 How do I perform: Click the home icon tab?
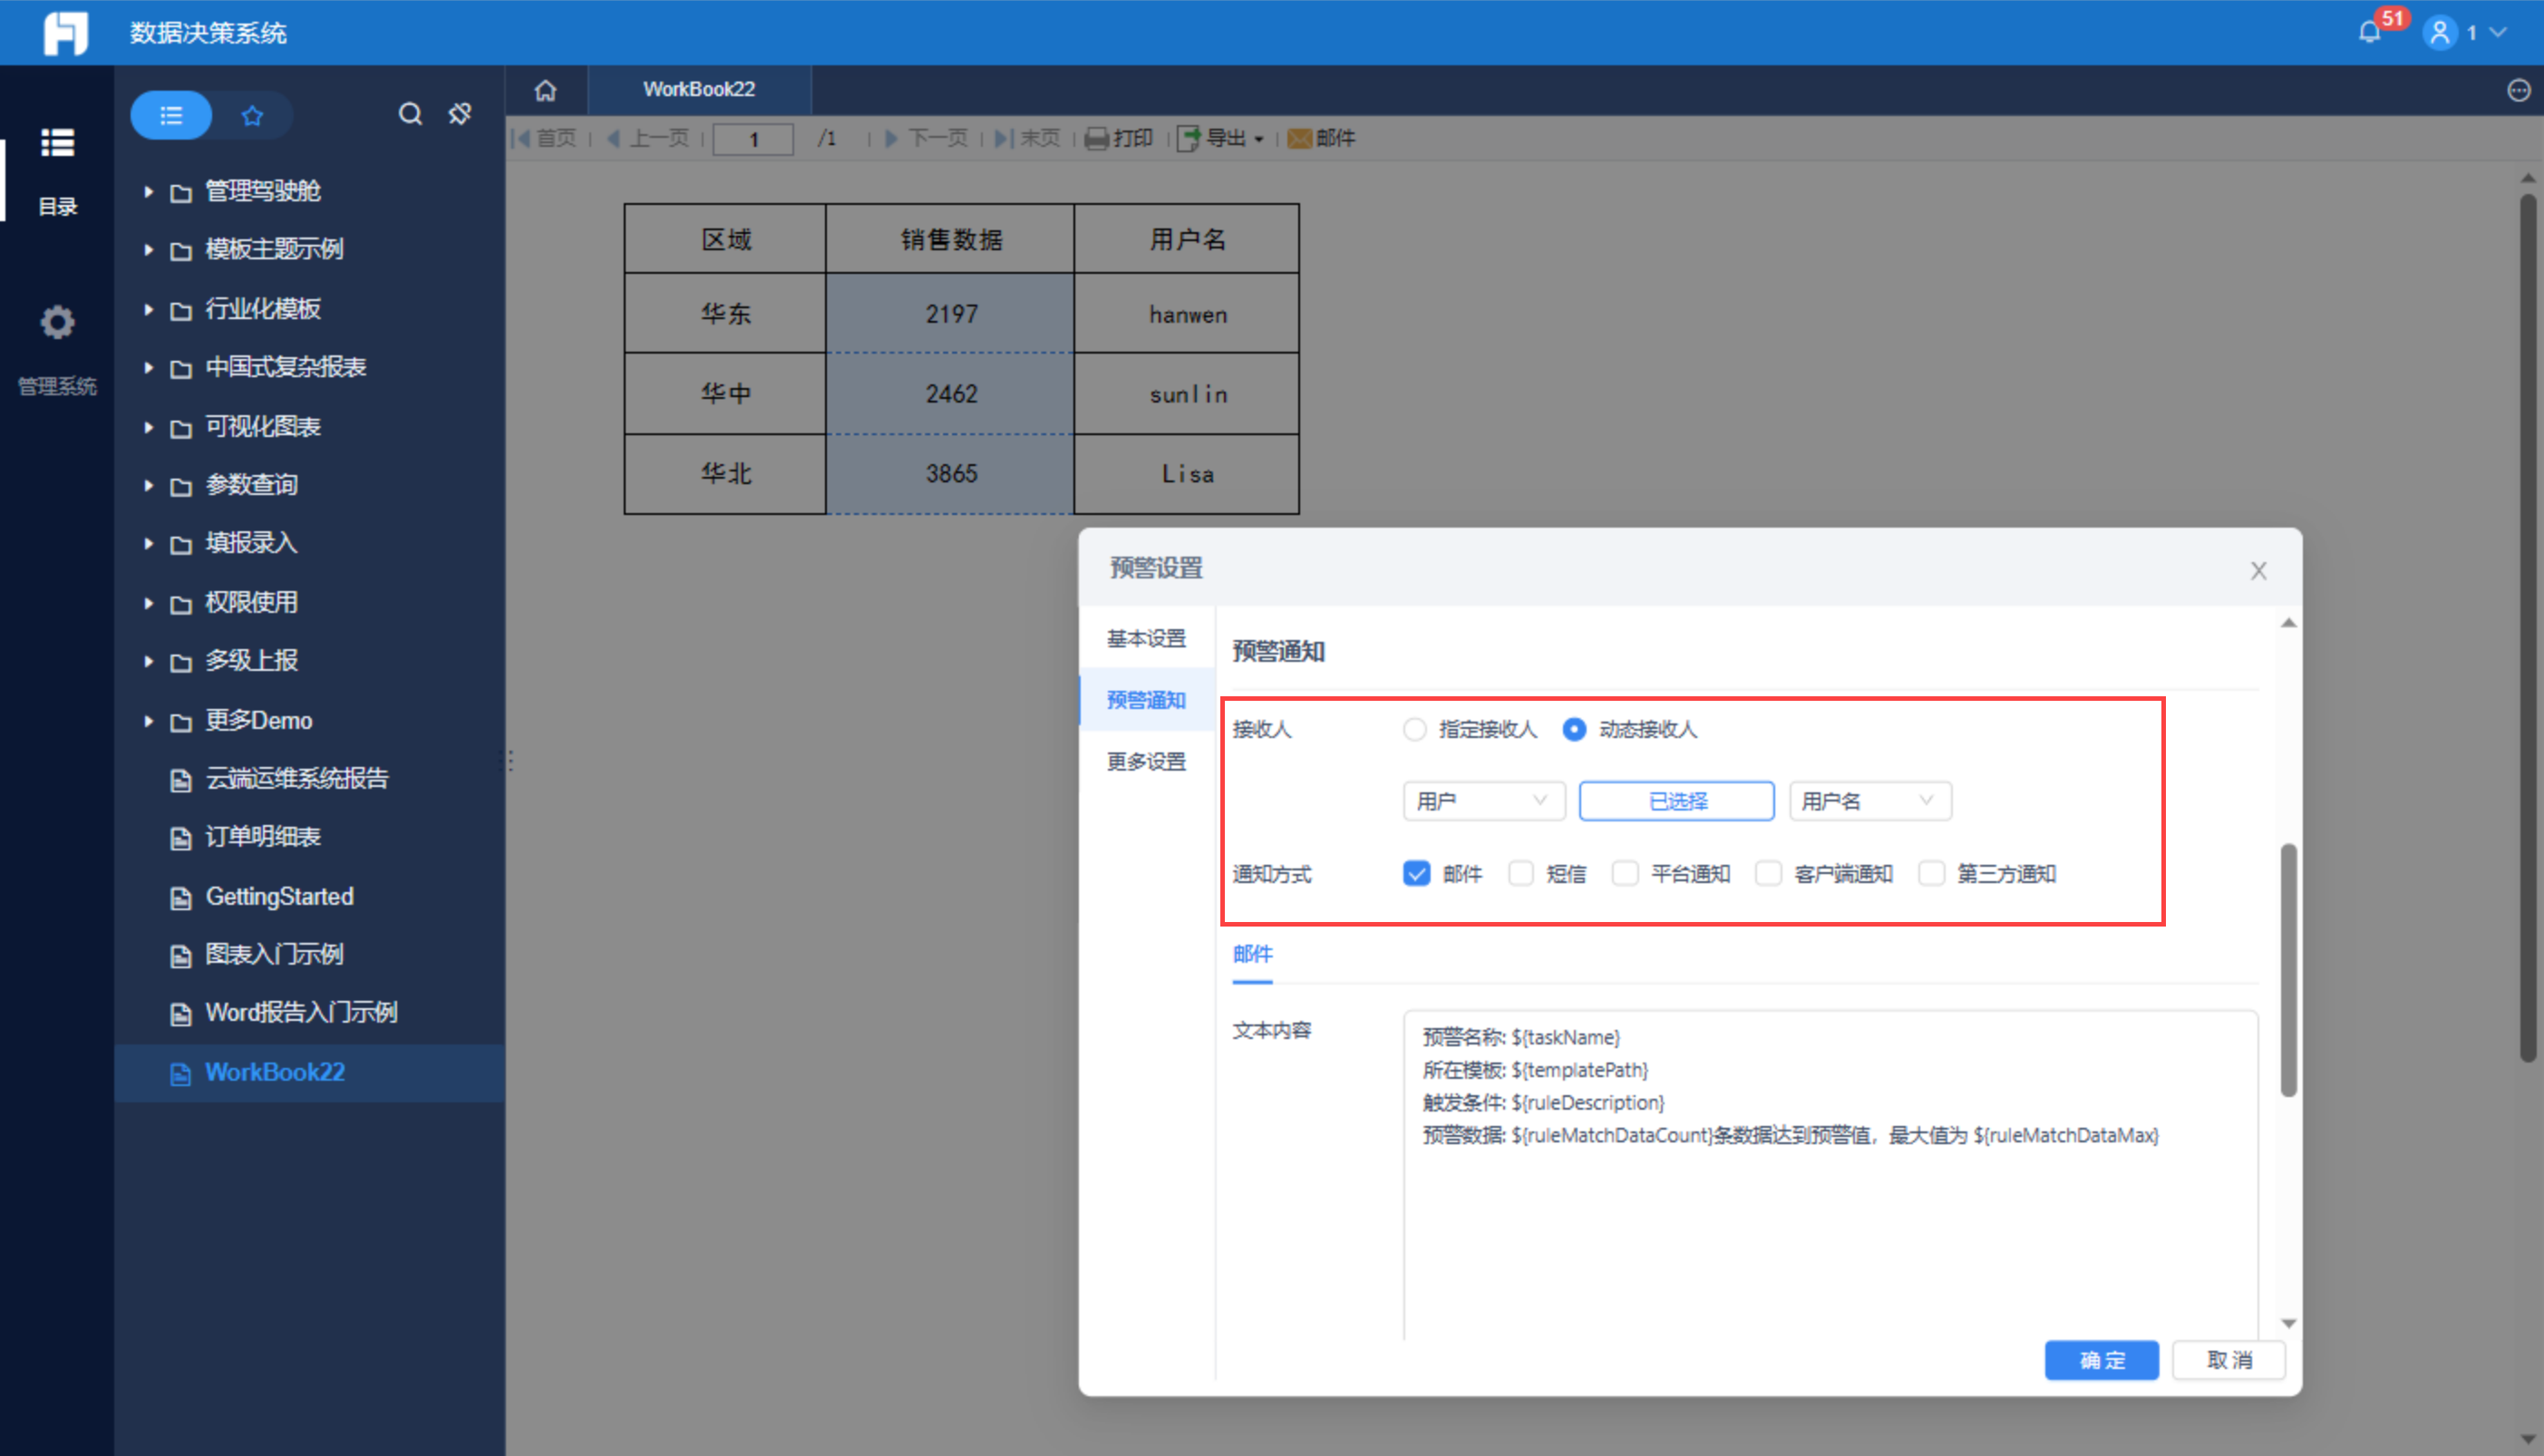pyautogui.click(x=545, y=90)
